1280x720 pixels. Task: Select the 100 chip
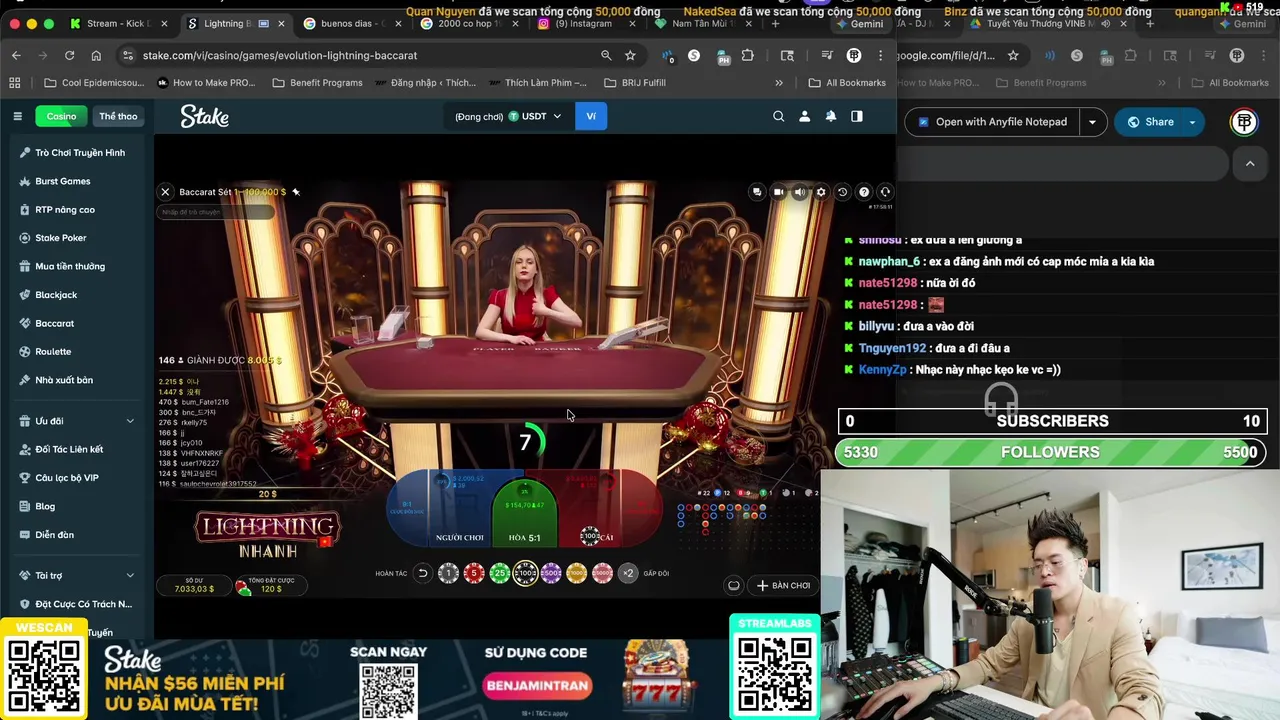(x=525, y=573)
